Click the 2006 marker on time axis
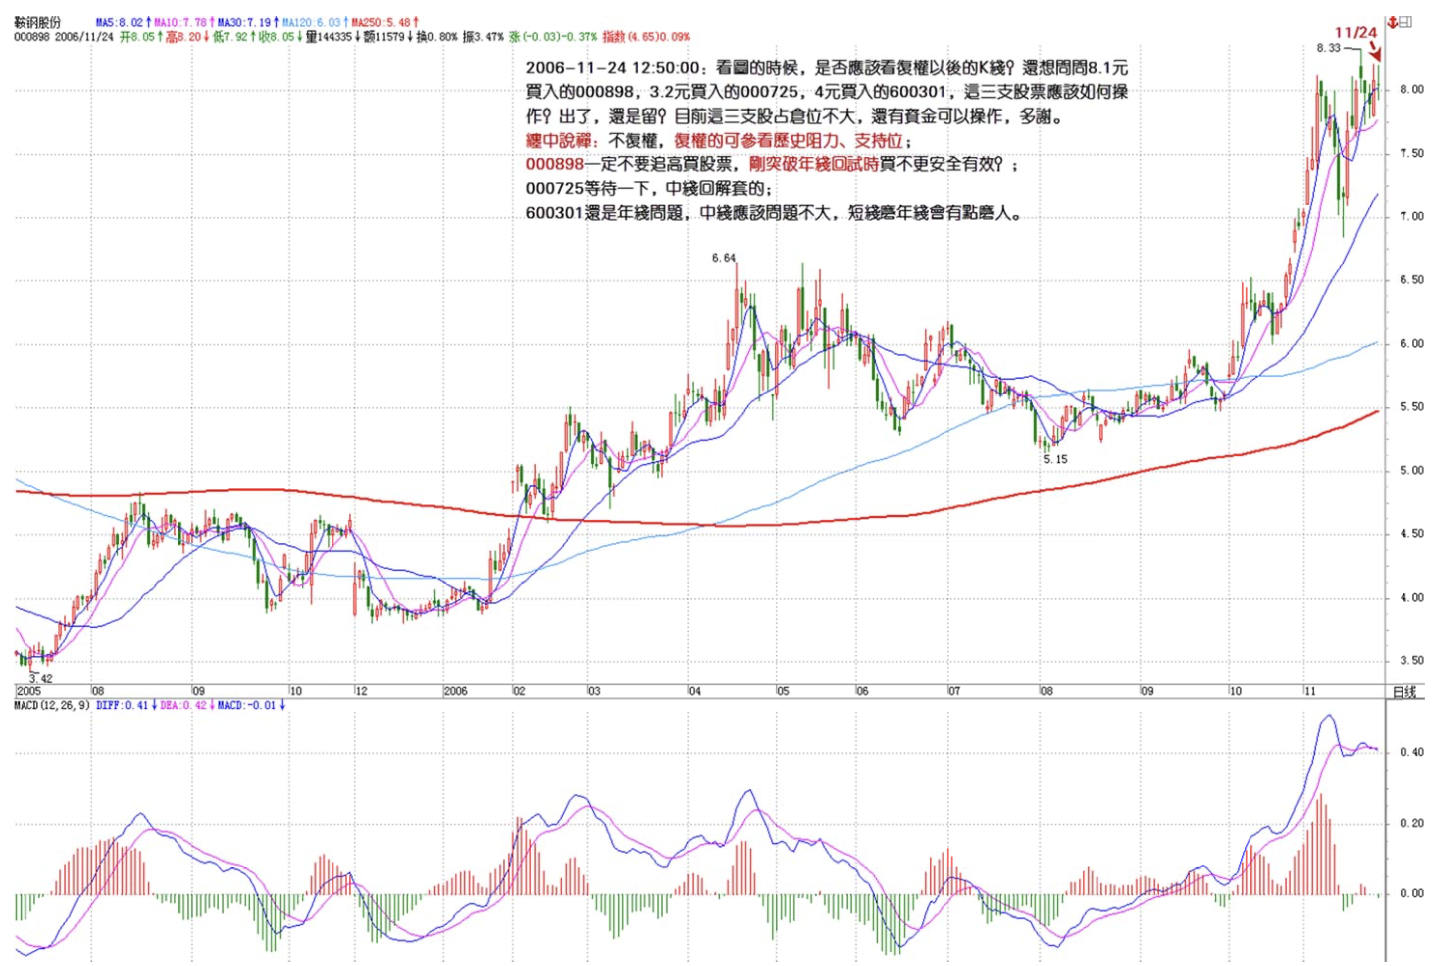 click(455, 691)
